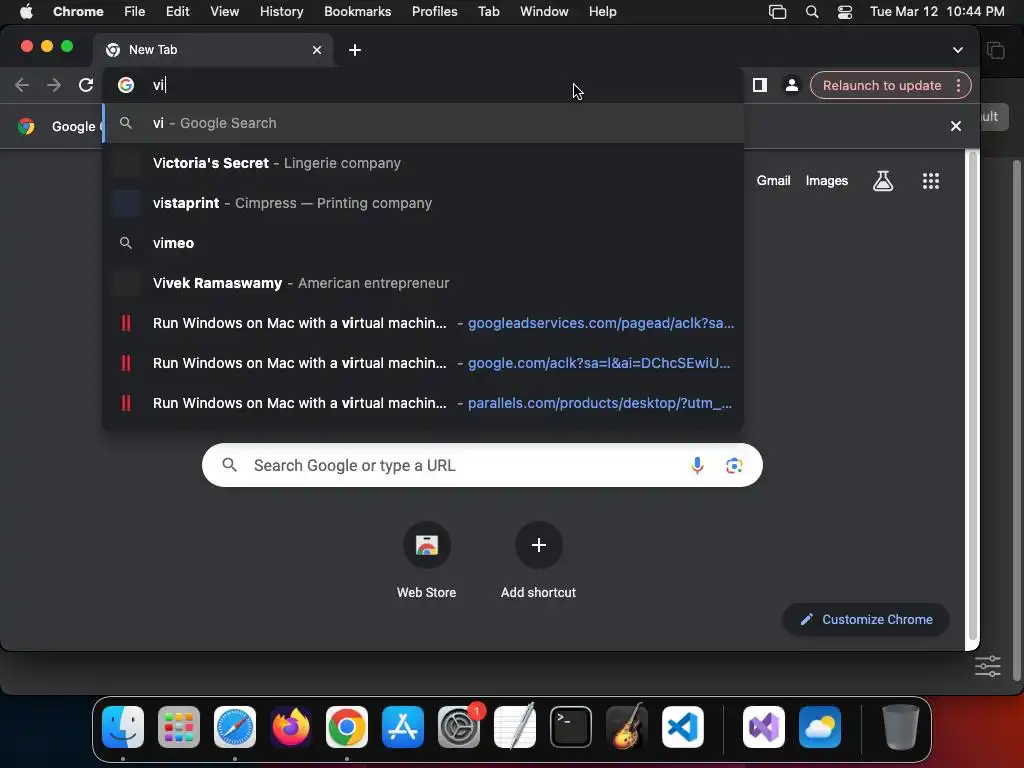This screenshot has height=768, width=1024.
Task: Reload the page with the refresh icon
Action: click(86, 85)
